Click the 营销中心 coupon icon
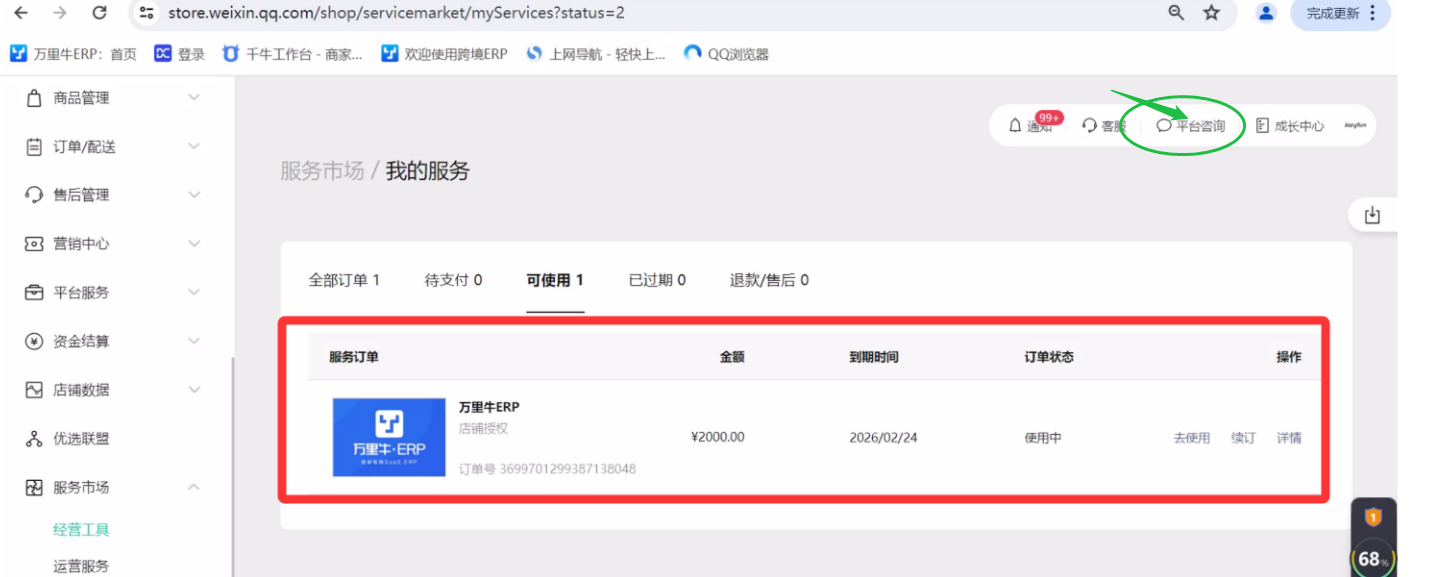This screenshot has height=577, width=1444. (x=34, y=244)
